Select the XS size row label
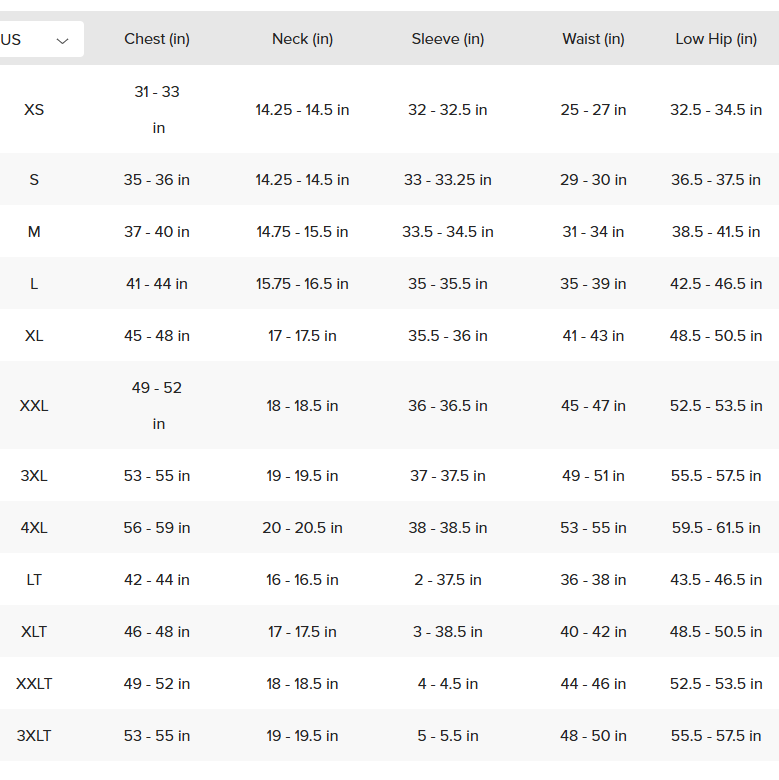Image resolution: width=779 pixels, height=780 pixels. 34,109
